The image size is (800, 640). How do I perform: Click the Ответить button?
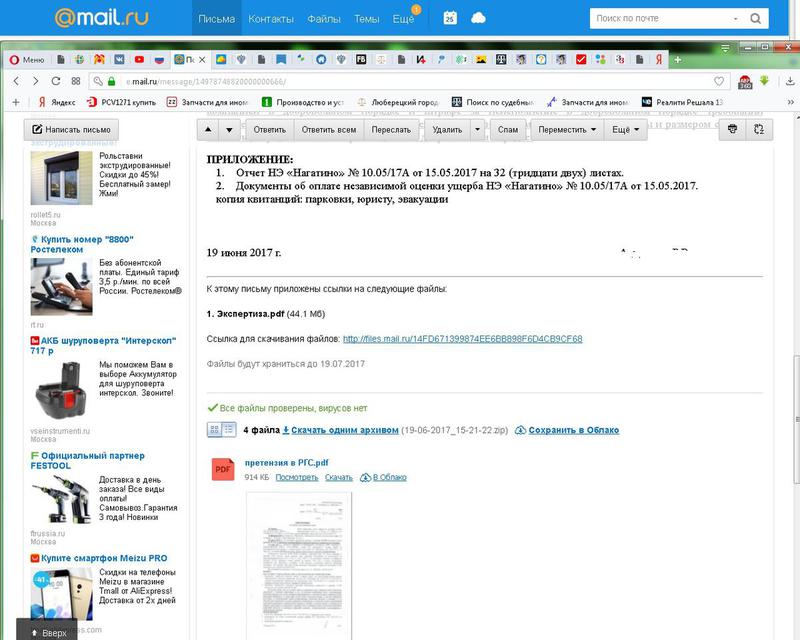pos(269,130)
